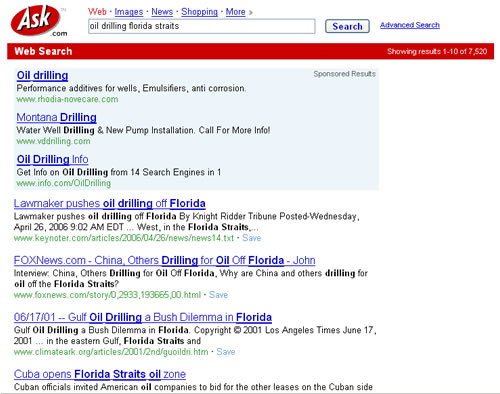
Task: Save the keynoter.com result
Action: [252, 238]
